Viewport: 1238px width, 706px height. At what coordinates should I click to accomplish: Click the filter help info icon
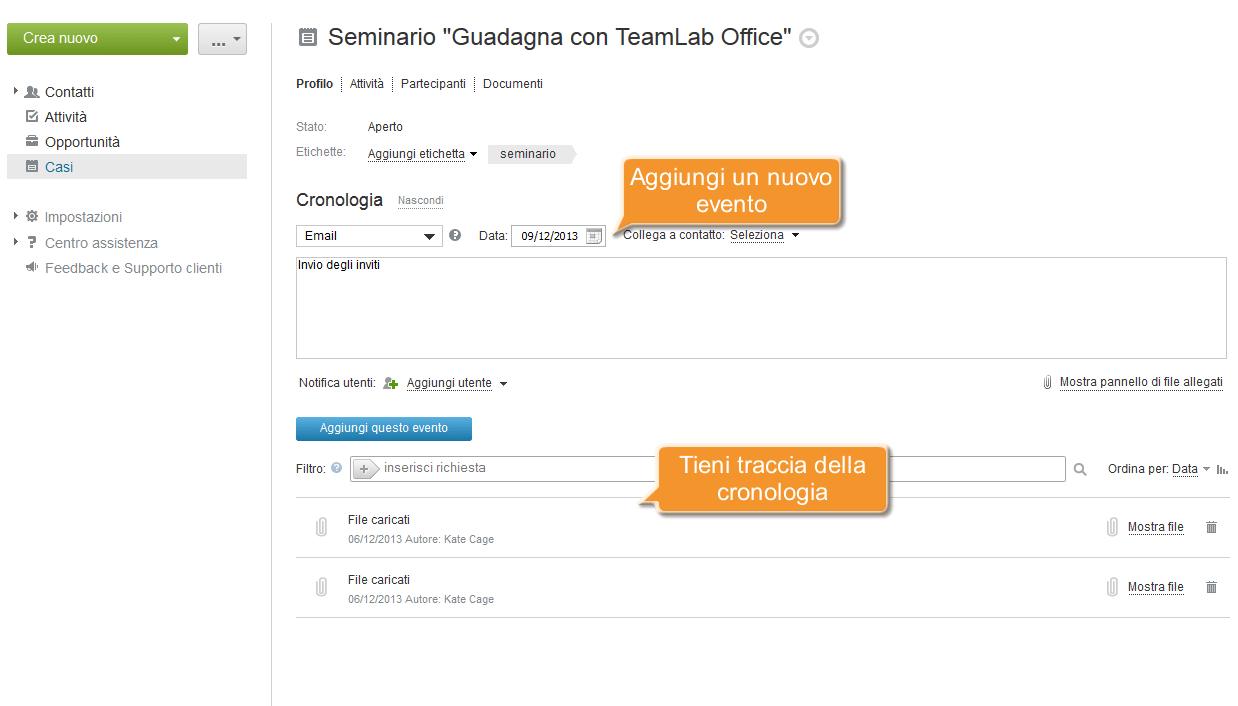(336, 468)
